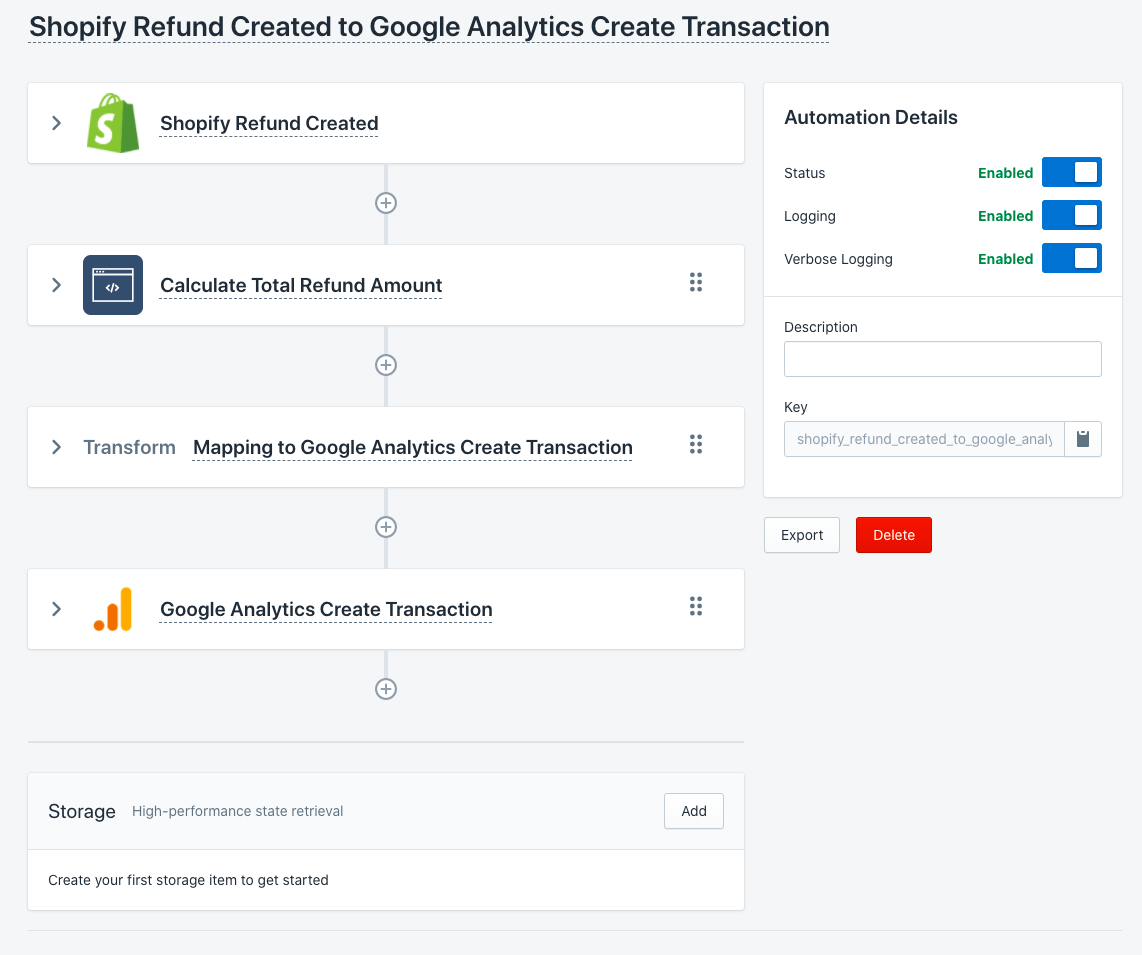Click into the Description input field

[942, 359]
